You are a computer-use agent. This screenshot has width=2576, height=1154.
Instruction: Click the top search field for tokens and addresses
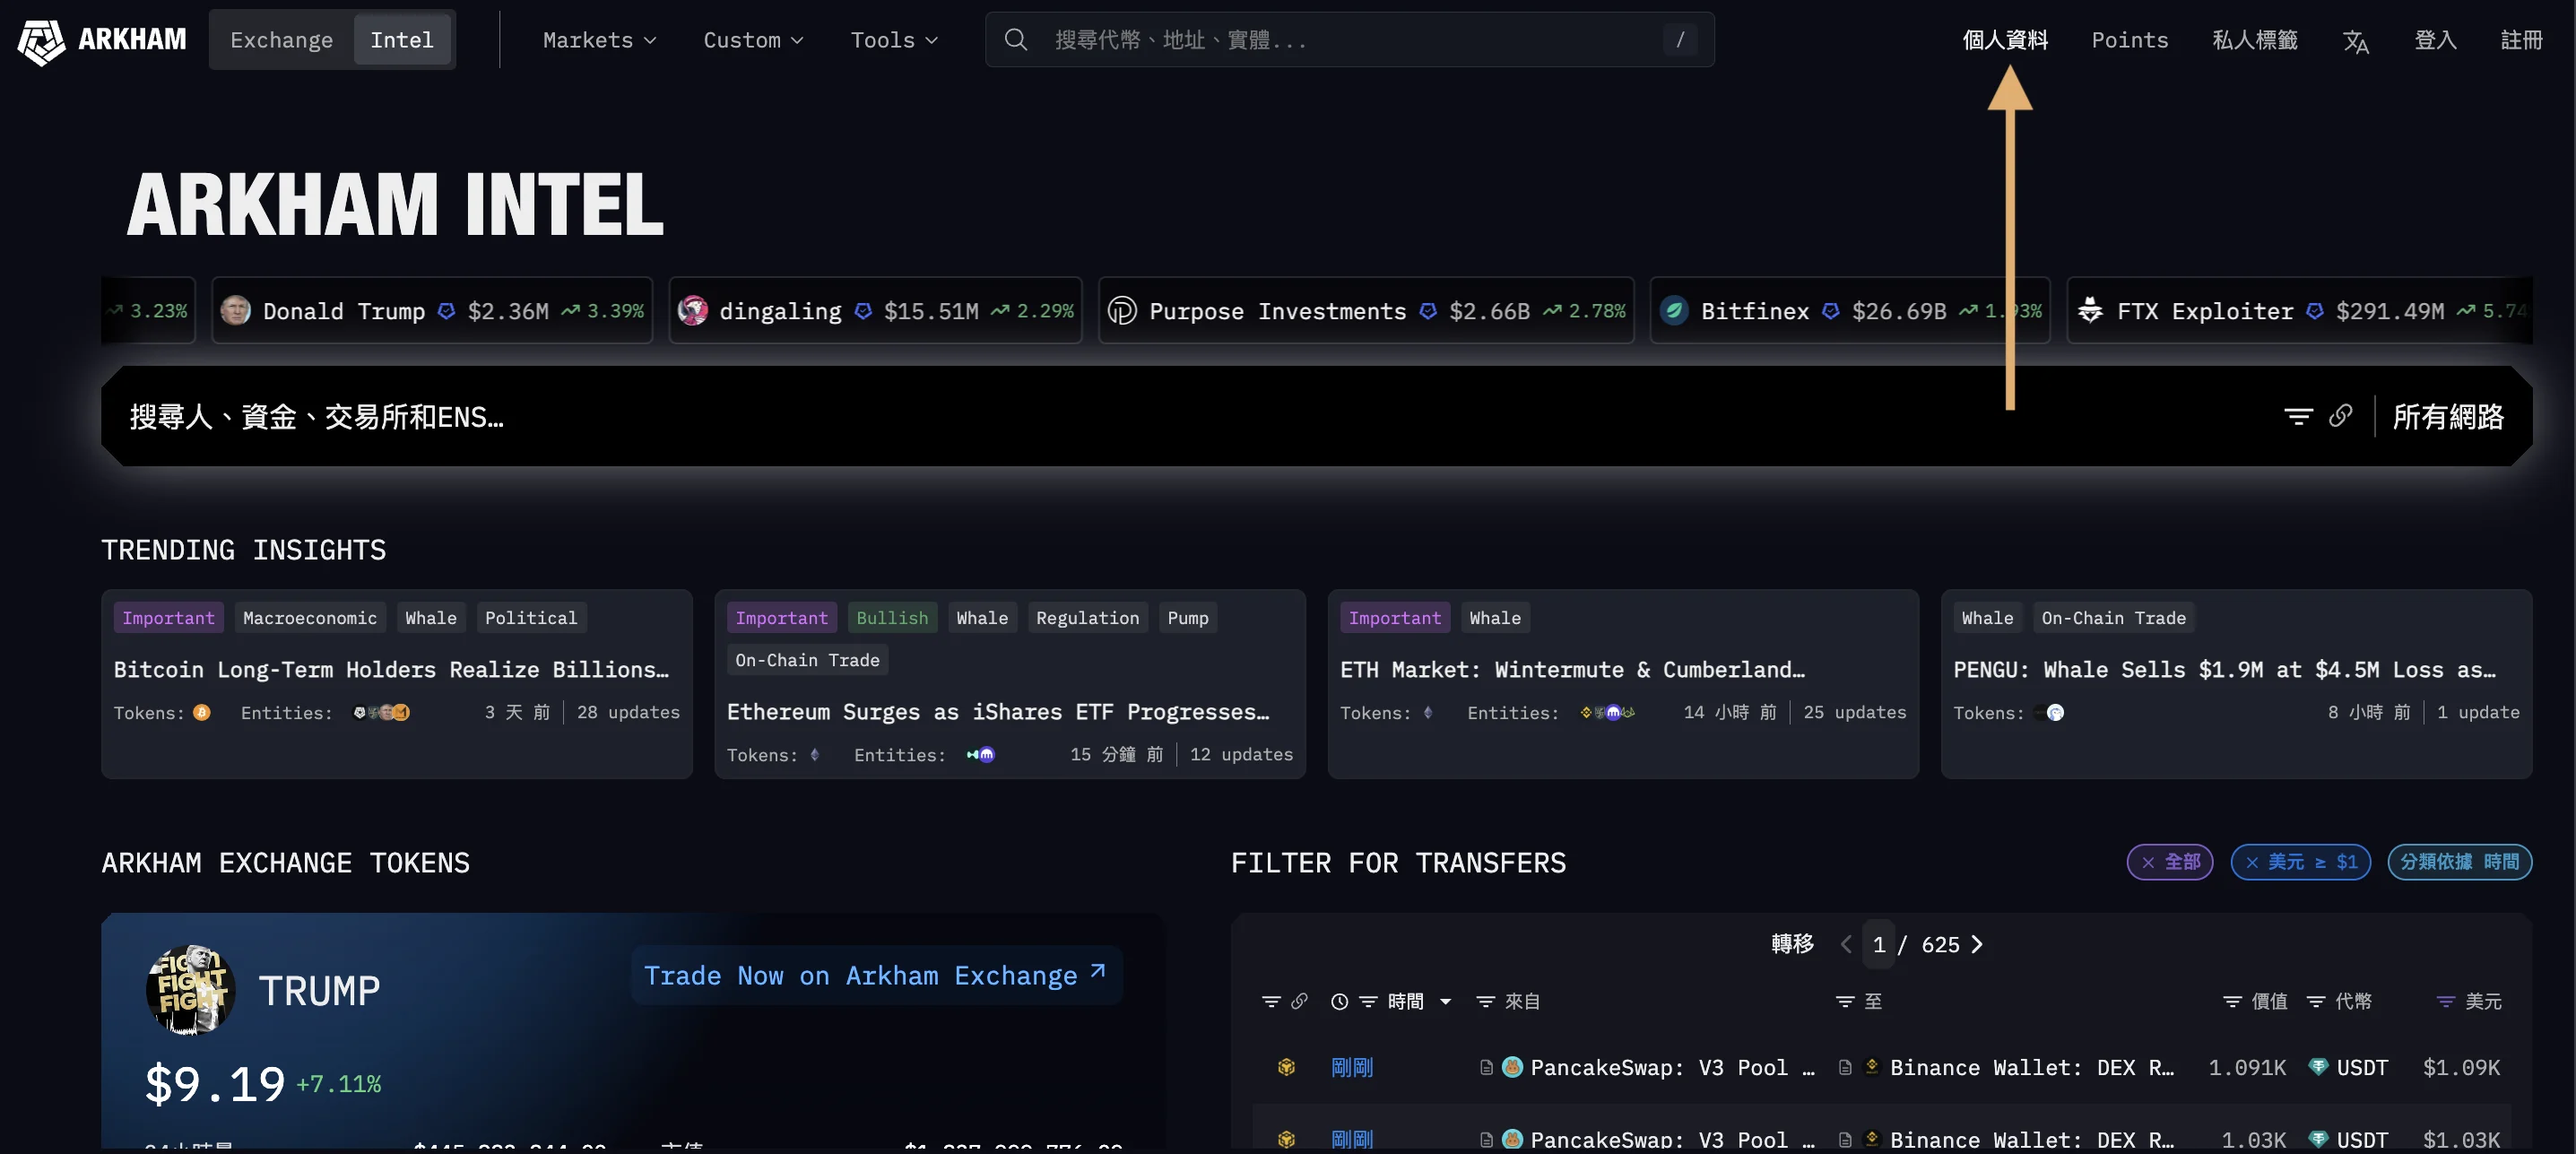(1349, 40)
